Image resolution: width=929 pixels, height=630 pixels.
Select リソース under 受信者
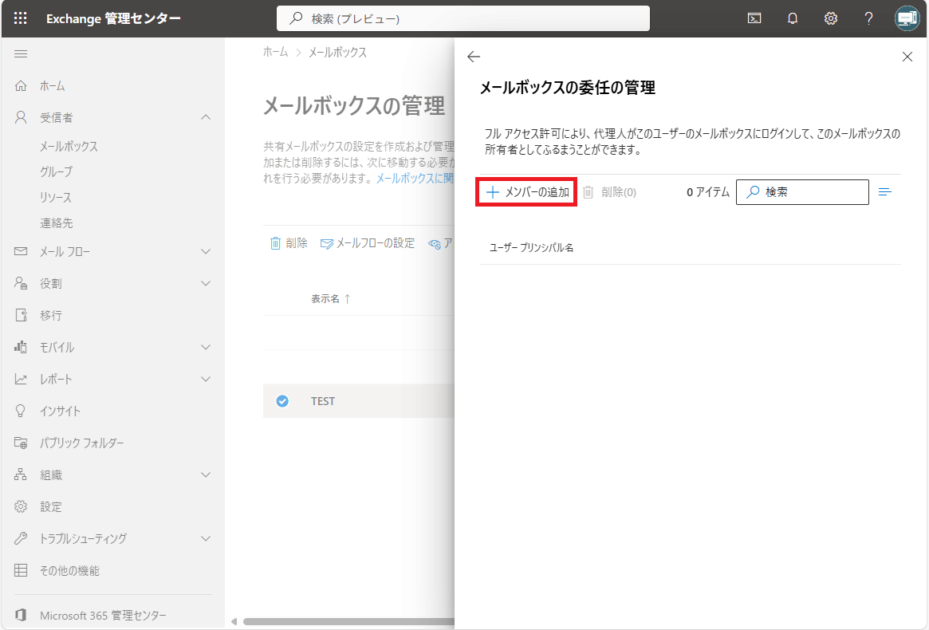pos(56,197)
